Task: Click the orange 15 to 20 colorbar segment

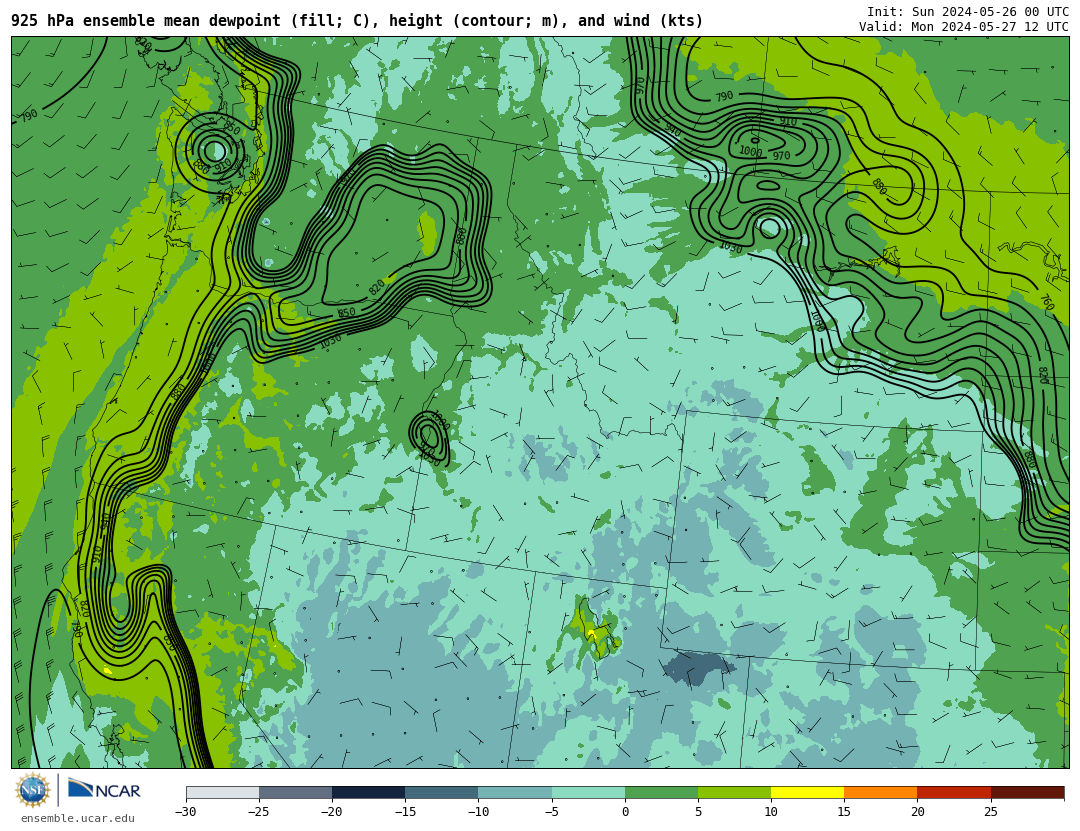Action: pos(881,792)
